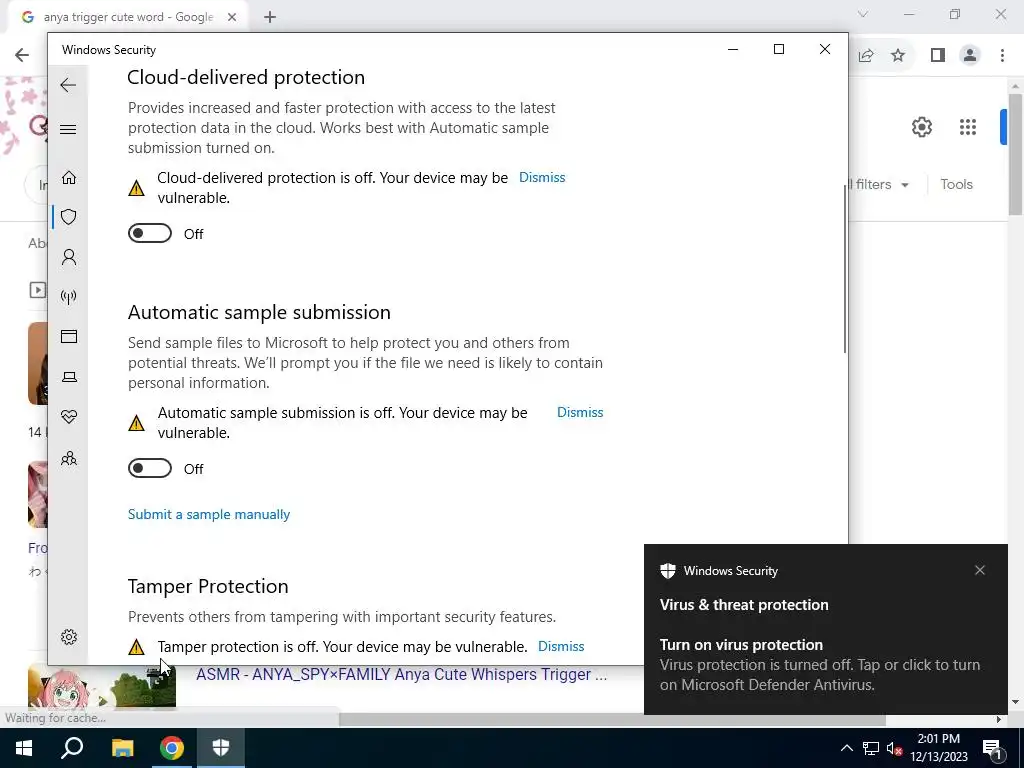The width and height of the screenshot is (1024, 768).
Task: Open Device security laptop icon
Action: [69, 377]
